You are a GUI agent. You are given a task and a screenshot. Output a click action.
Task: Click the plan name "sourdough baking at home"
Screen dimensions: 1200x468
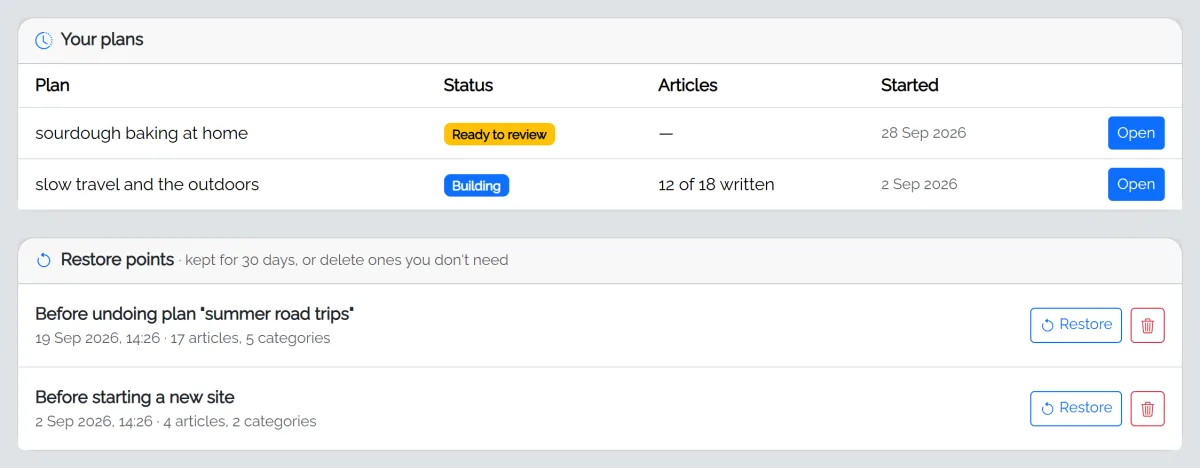point(141,133)
